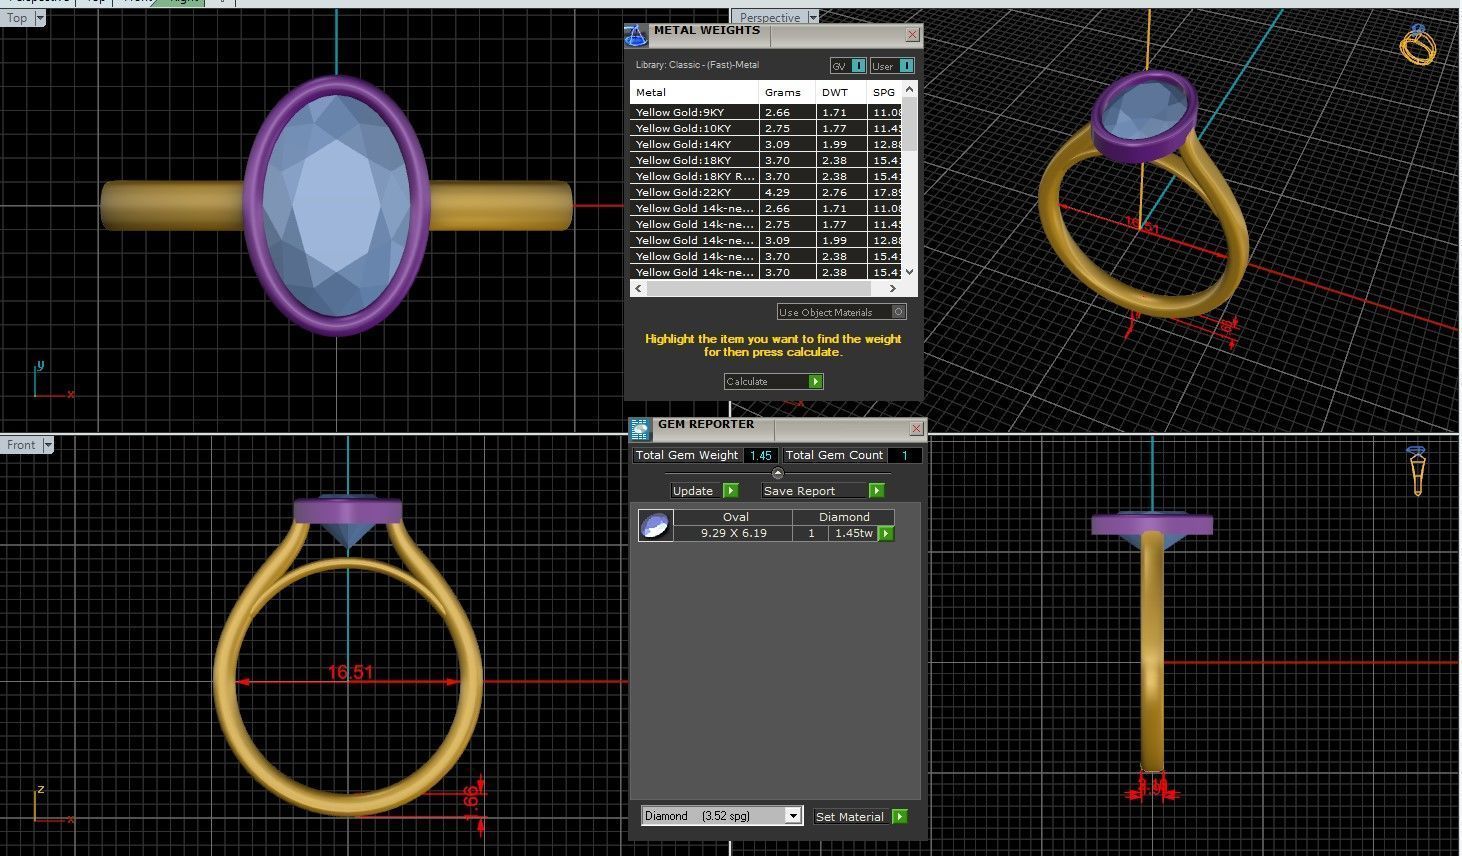Select the 'Yellow Gold:9KY' row

pos(767,112)
